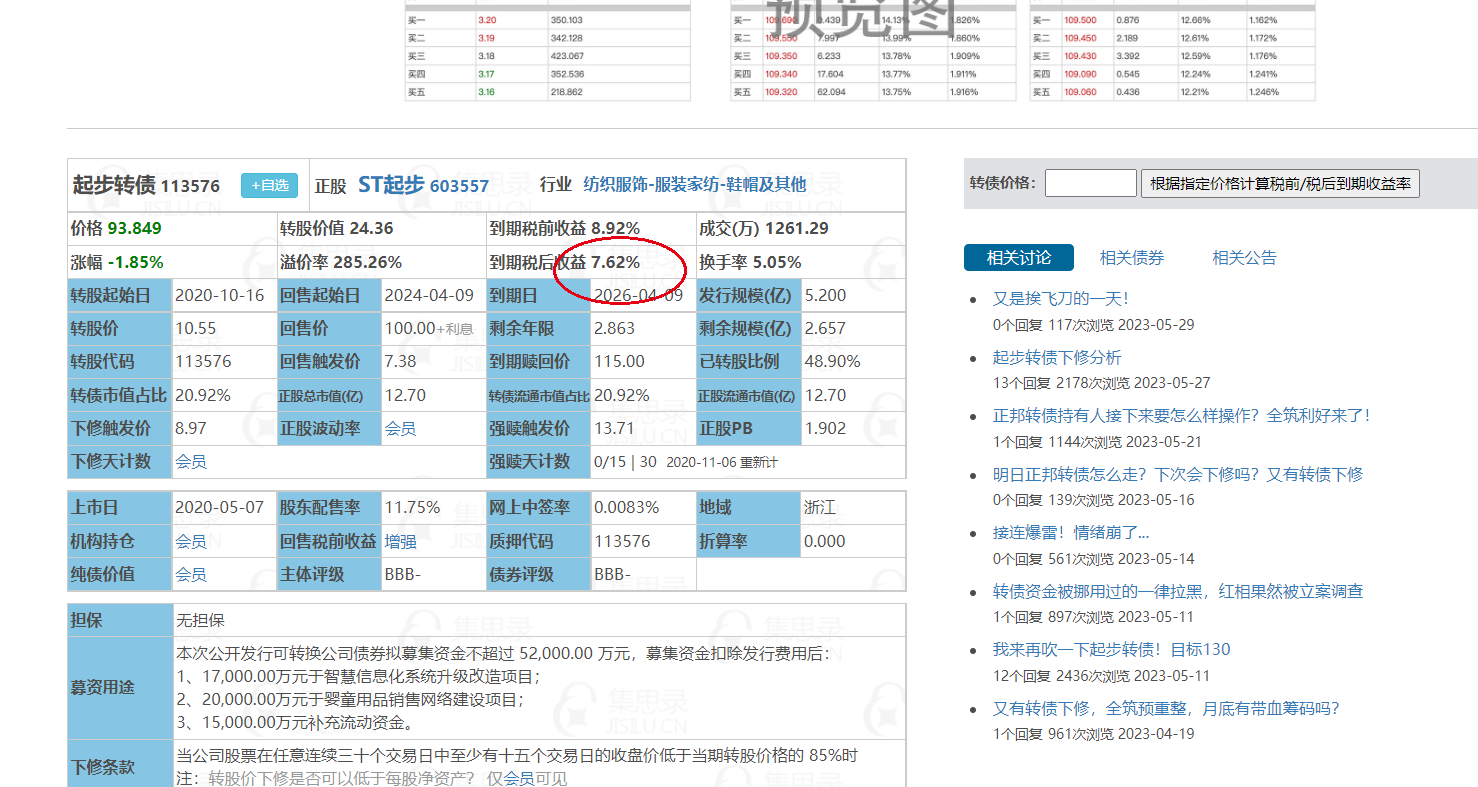Open discussion post 接连爆雷!情绪崩了...
This screenshot has height=787, width=1478.
tap(1071, 532)
